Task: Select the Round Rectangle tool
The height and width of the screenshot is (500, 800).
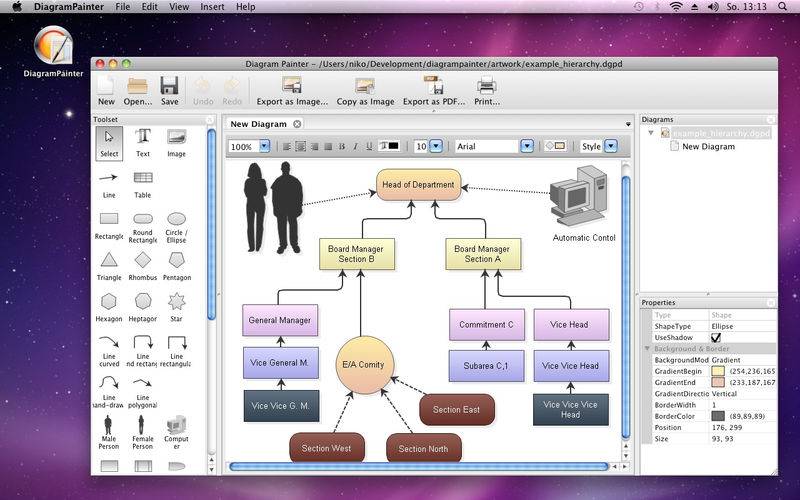Action: tap(143, 227)
